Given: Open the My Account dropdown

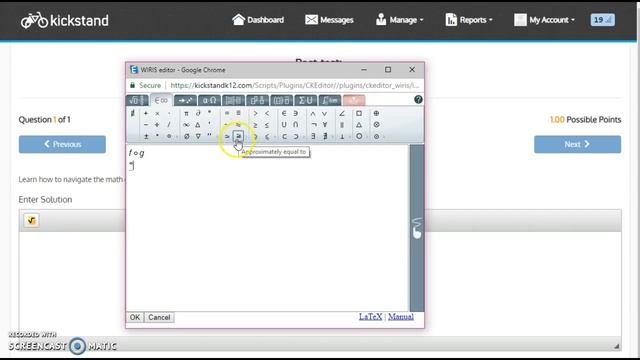Looking at the screenshot, I should [x=544, y=20].
